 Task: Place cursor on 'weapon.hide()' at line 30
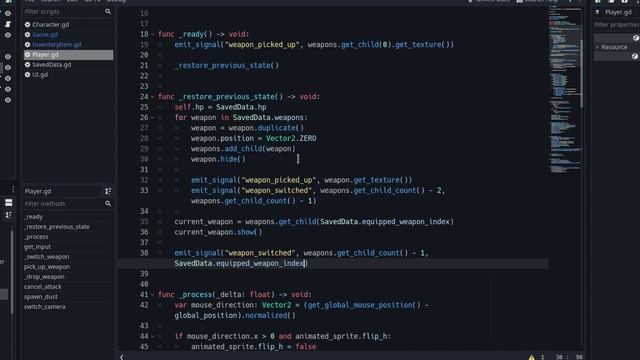[x=218, y=159]
